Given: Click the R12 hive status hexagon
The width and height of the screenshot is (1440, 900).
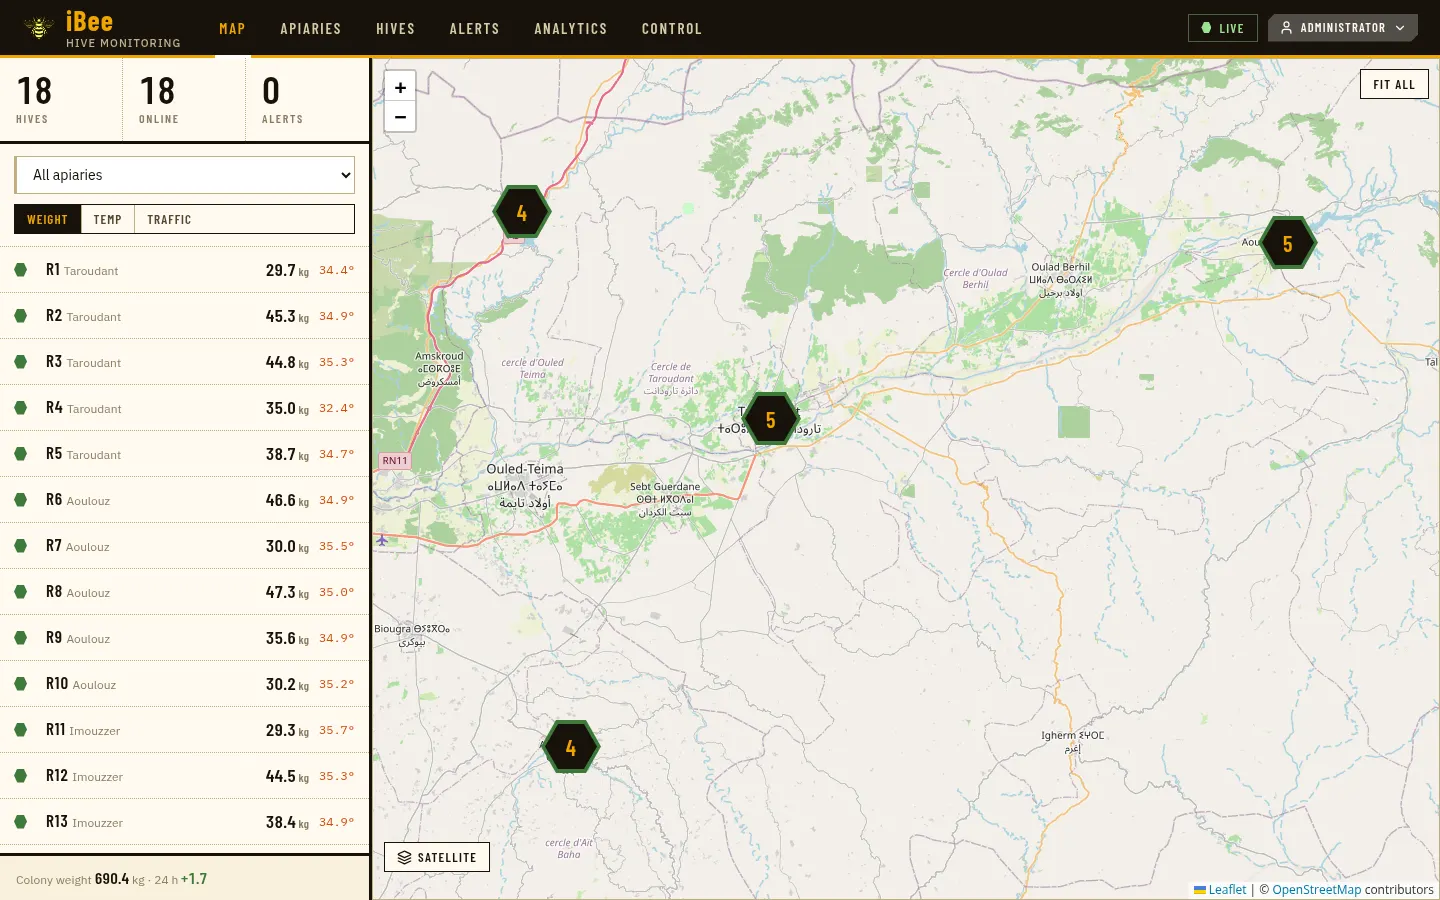Looking at the screenshot, I should point(20,776).
